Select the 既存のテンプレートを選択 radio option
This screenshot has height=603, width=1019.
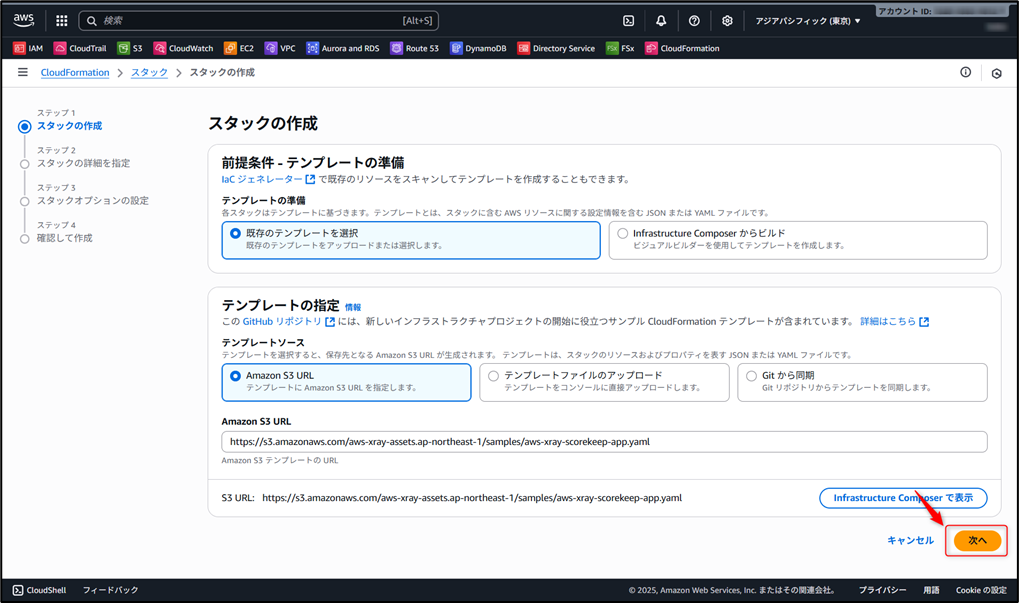tap(236, 234)
